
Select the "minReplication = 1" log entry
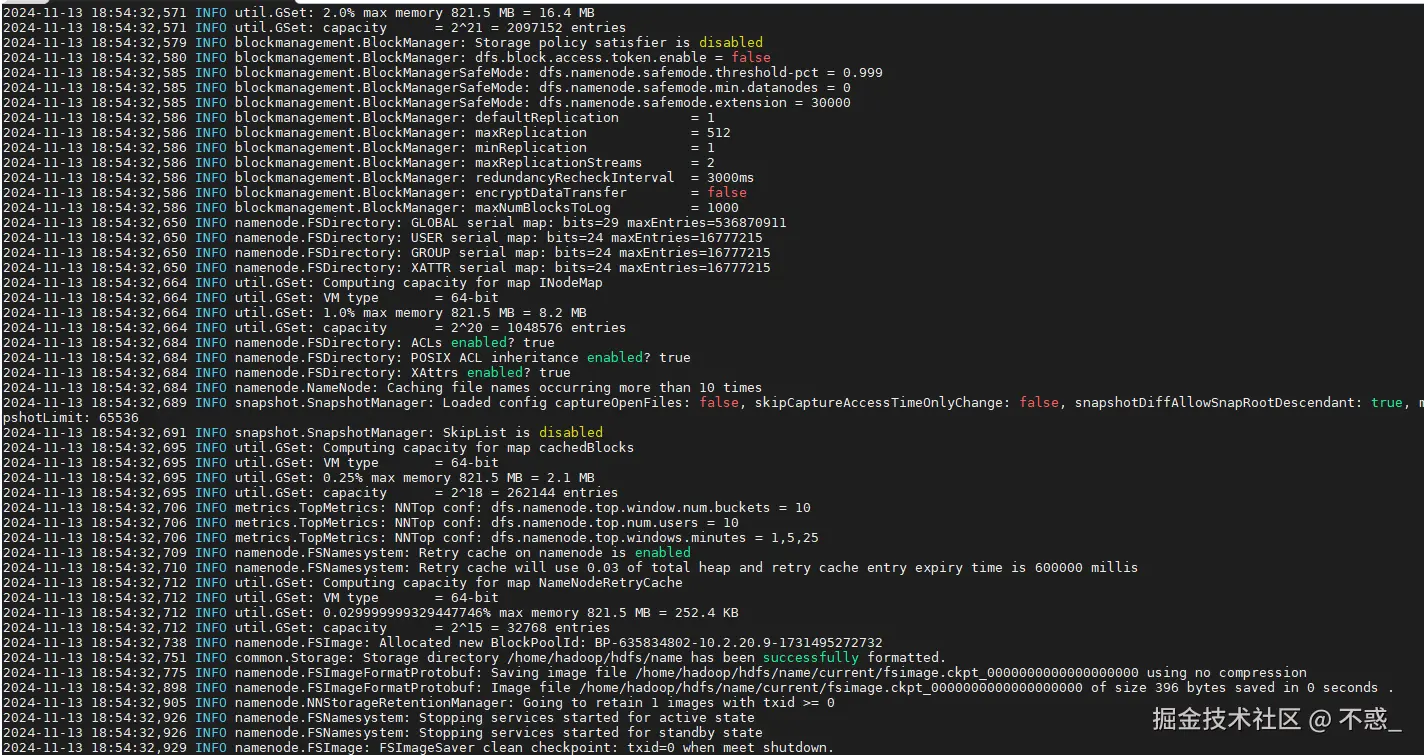[x=358, y=148]
